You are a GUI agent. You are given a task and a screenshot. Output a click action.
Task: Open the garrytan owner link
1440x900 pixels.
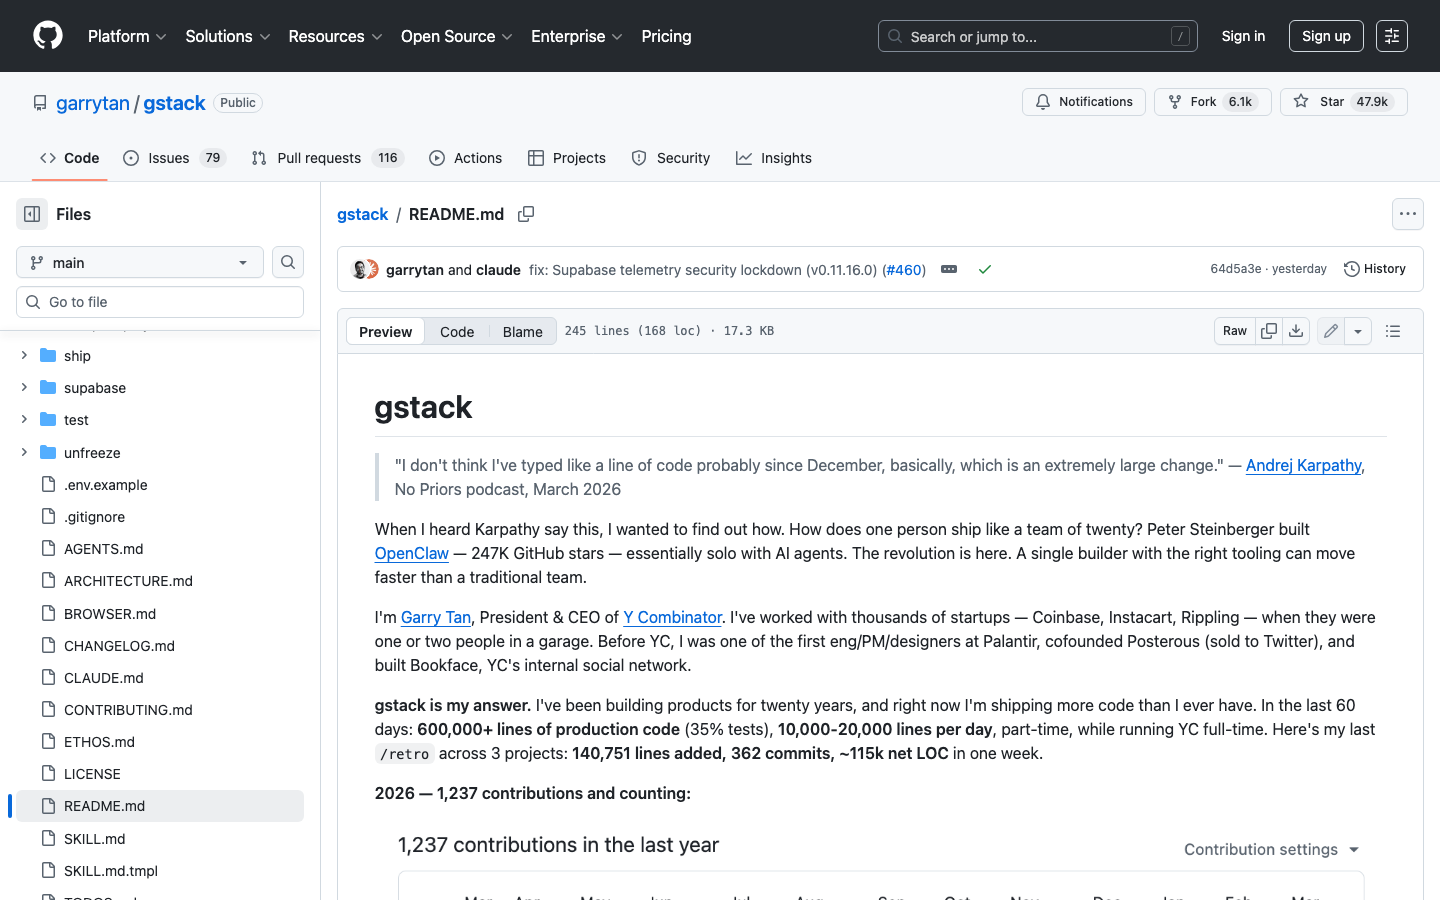pos(93,103)
